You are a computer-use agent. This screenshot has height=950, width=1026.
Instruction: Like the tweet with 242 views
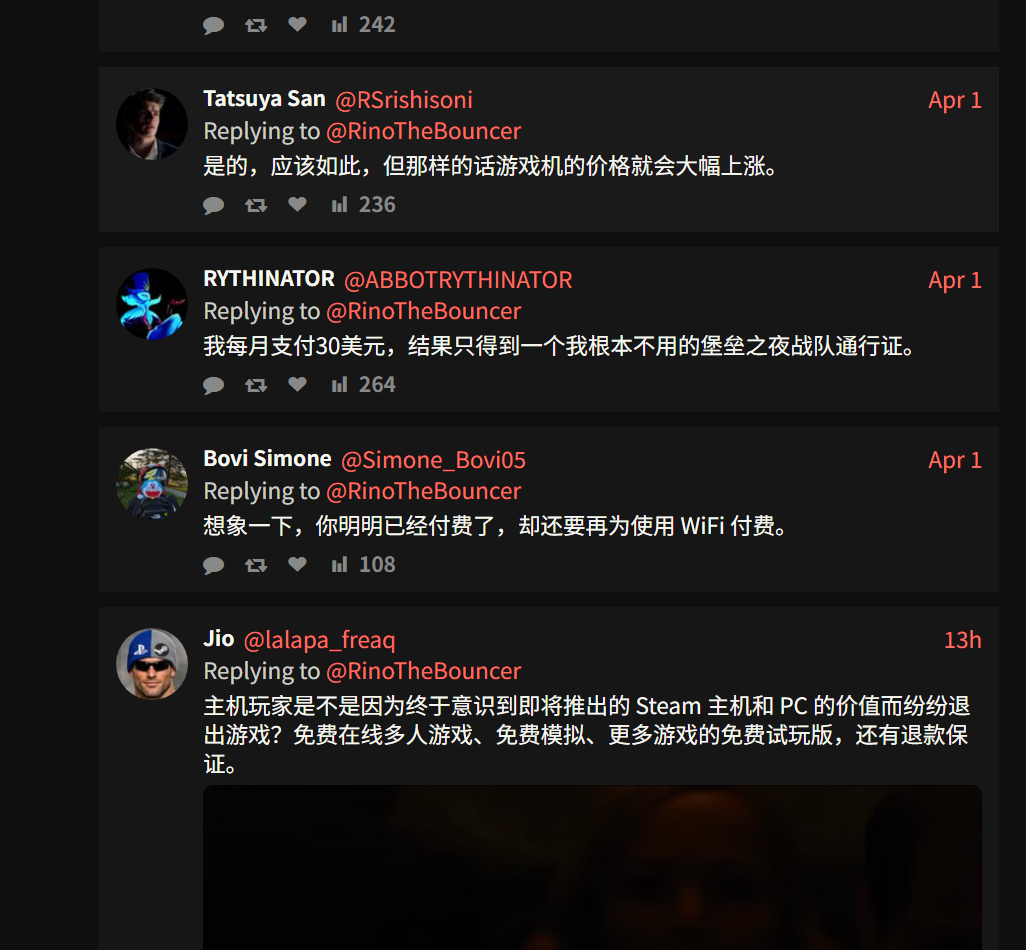[x=297, y=25]
